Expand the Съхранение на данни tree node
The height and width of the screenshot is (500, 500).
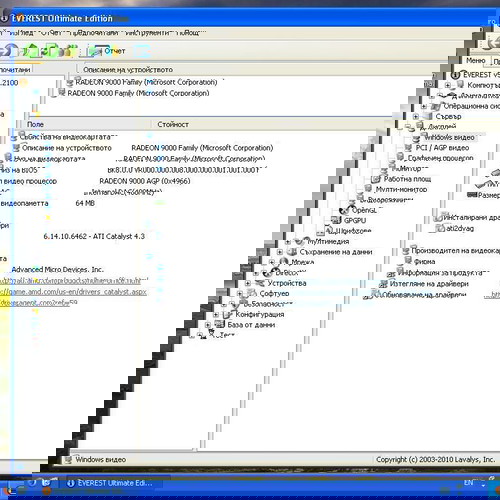pos(280,252)
